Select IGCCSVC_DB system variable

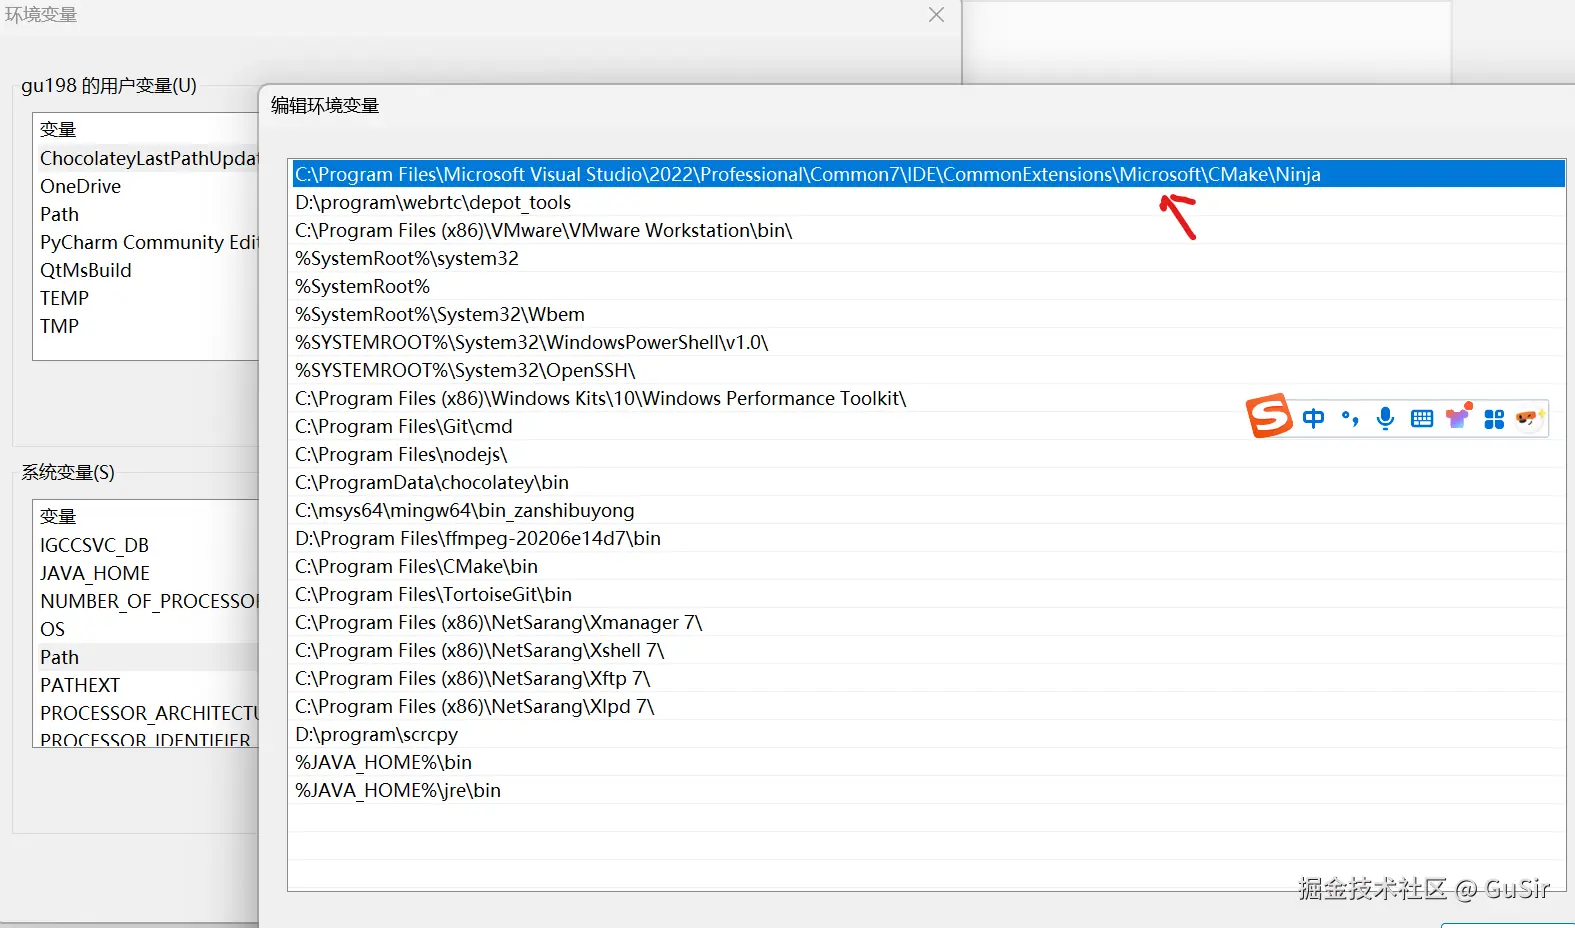pos(147,545)
